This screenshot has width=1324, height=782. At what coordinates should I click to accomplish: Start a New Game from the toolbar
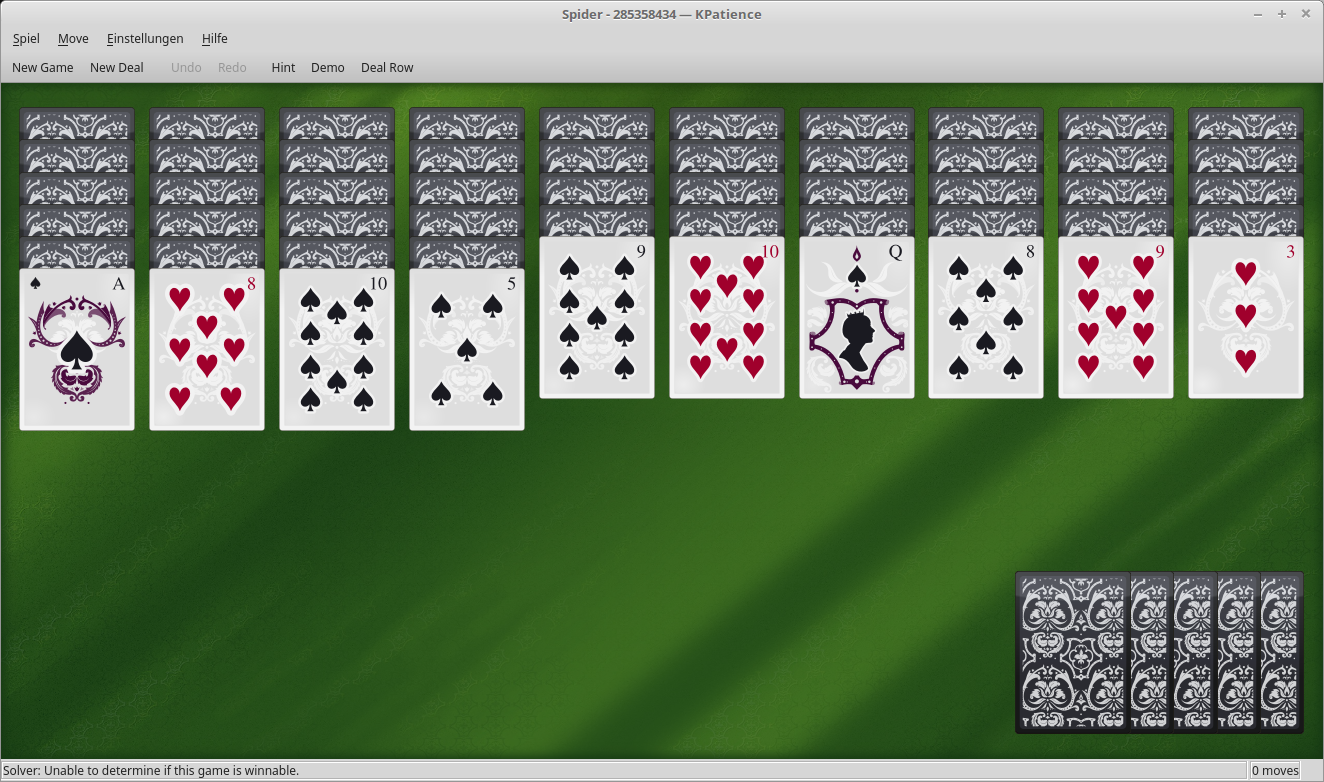tap(43, 68)
